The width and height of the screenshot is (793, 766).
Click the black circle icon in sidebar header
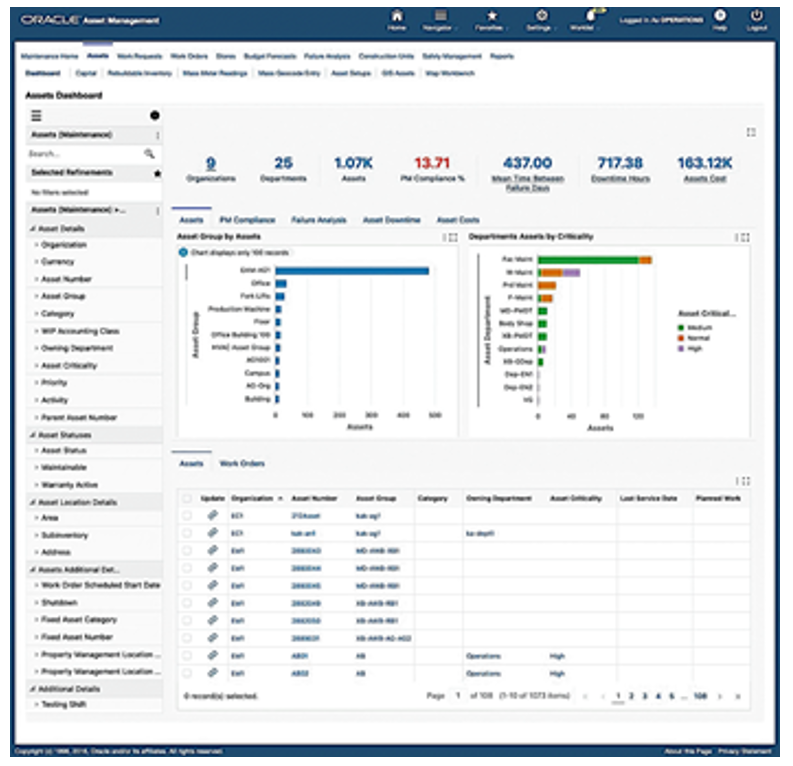coord(155,116)
